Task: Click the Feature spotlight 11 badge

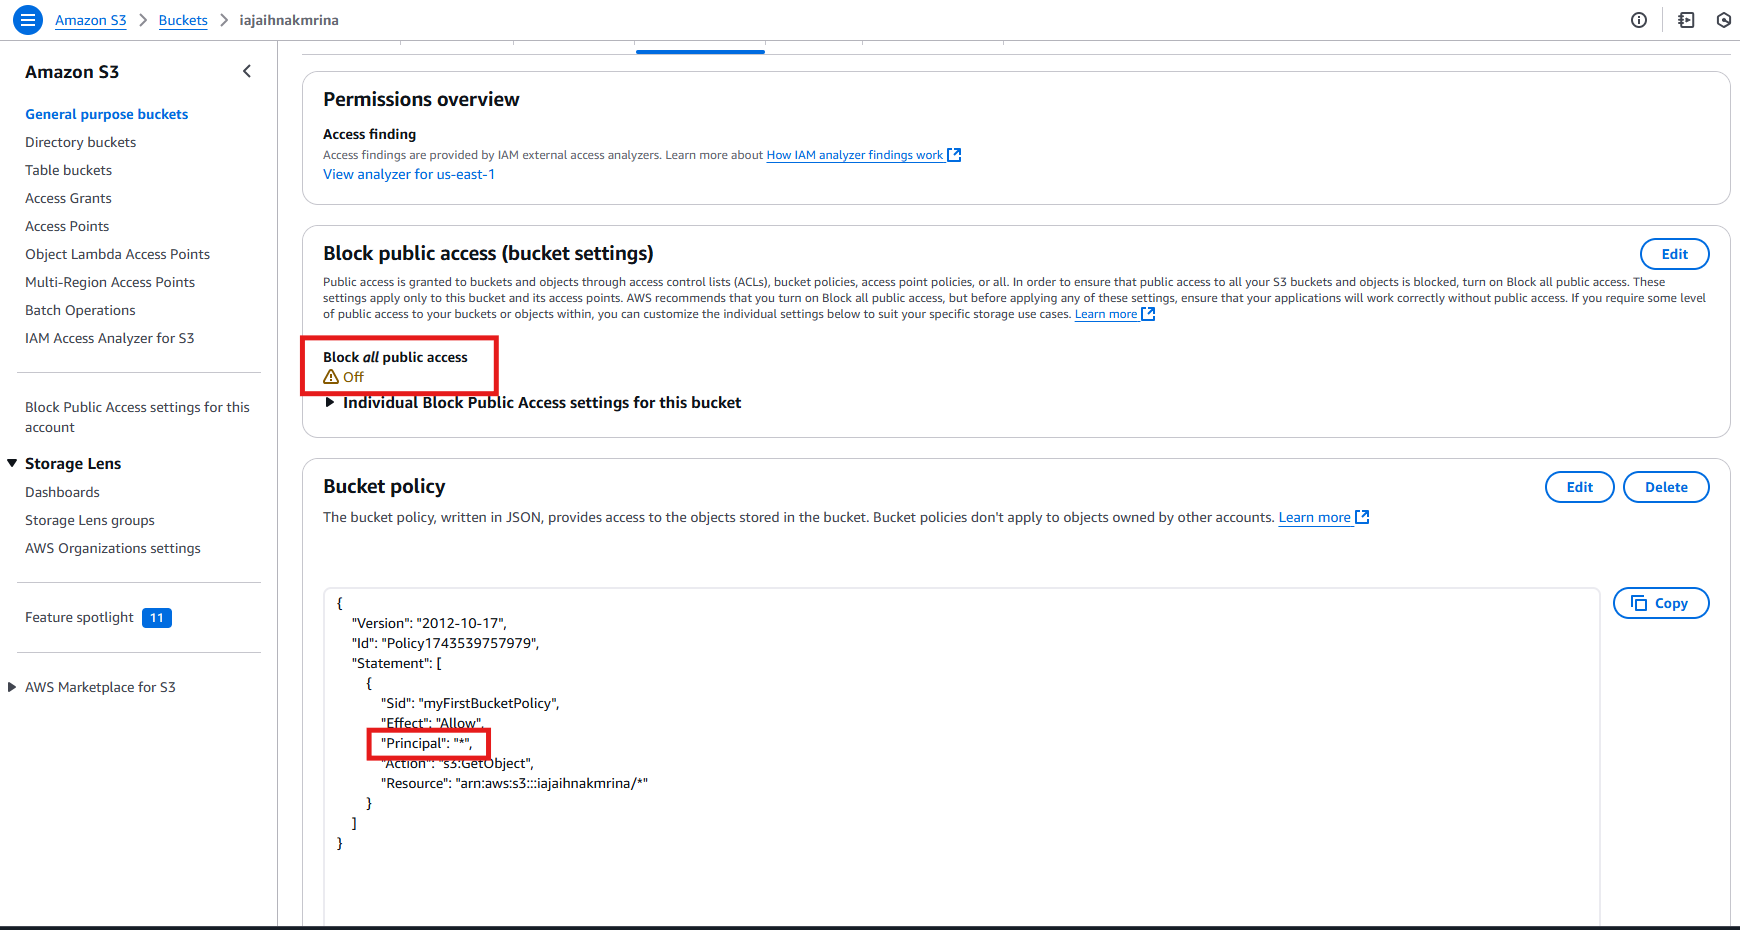Action: [x=157, y=618]
